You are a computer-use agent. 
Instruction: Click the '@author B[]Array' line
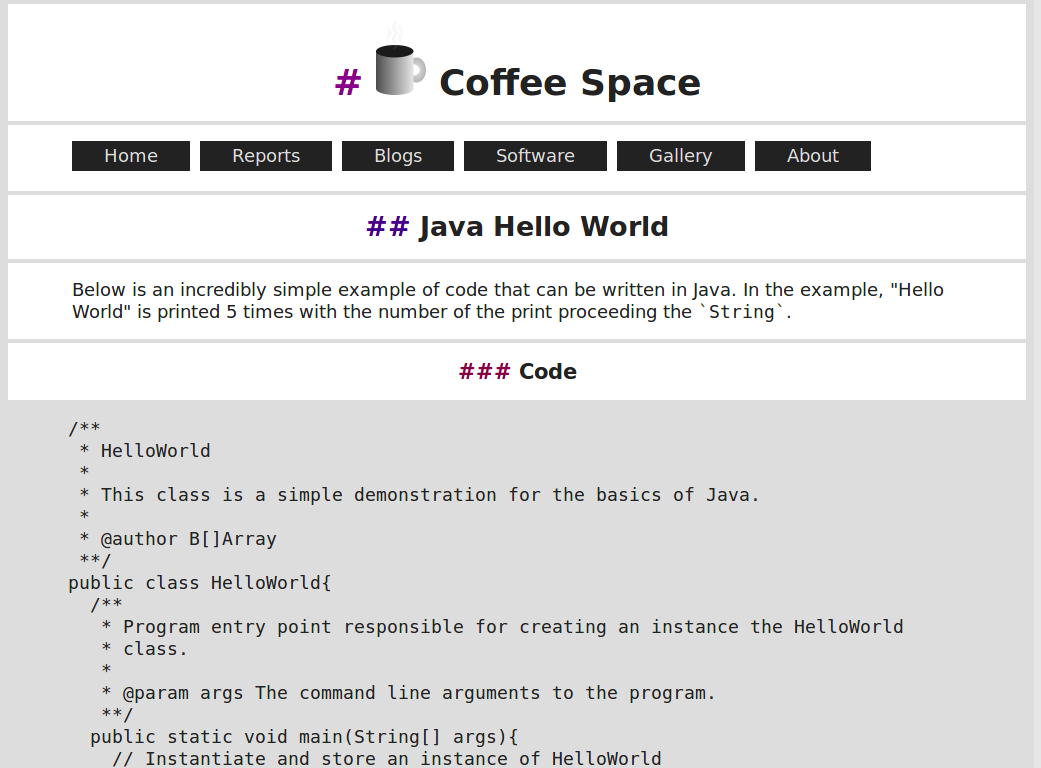tap(178, 539)
